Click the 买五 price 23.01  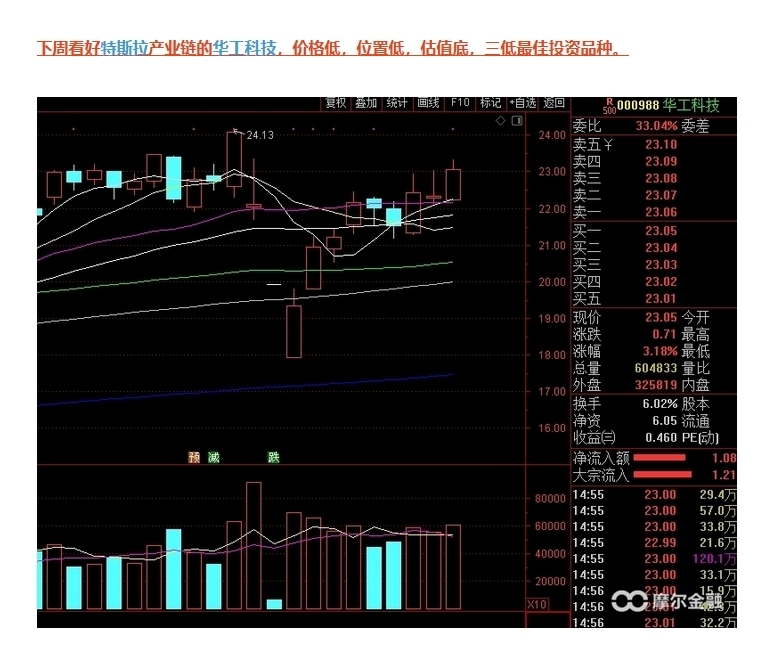(661, 299)
